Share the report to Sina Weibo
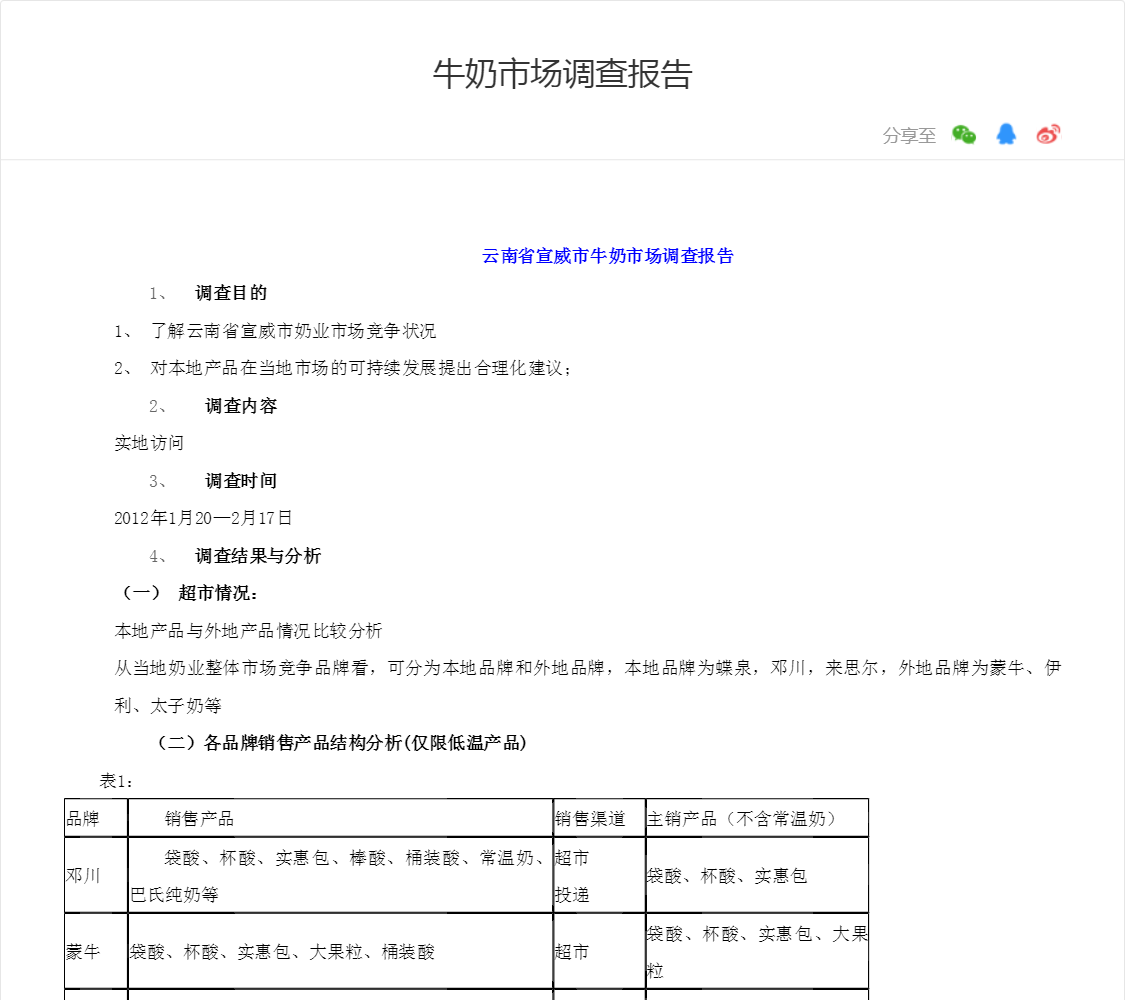The image size is (1125, 1000). point(1048,134)
